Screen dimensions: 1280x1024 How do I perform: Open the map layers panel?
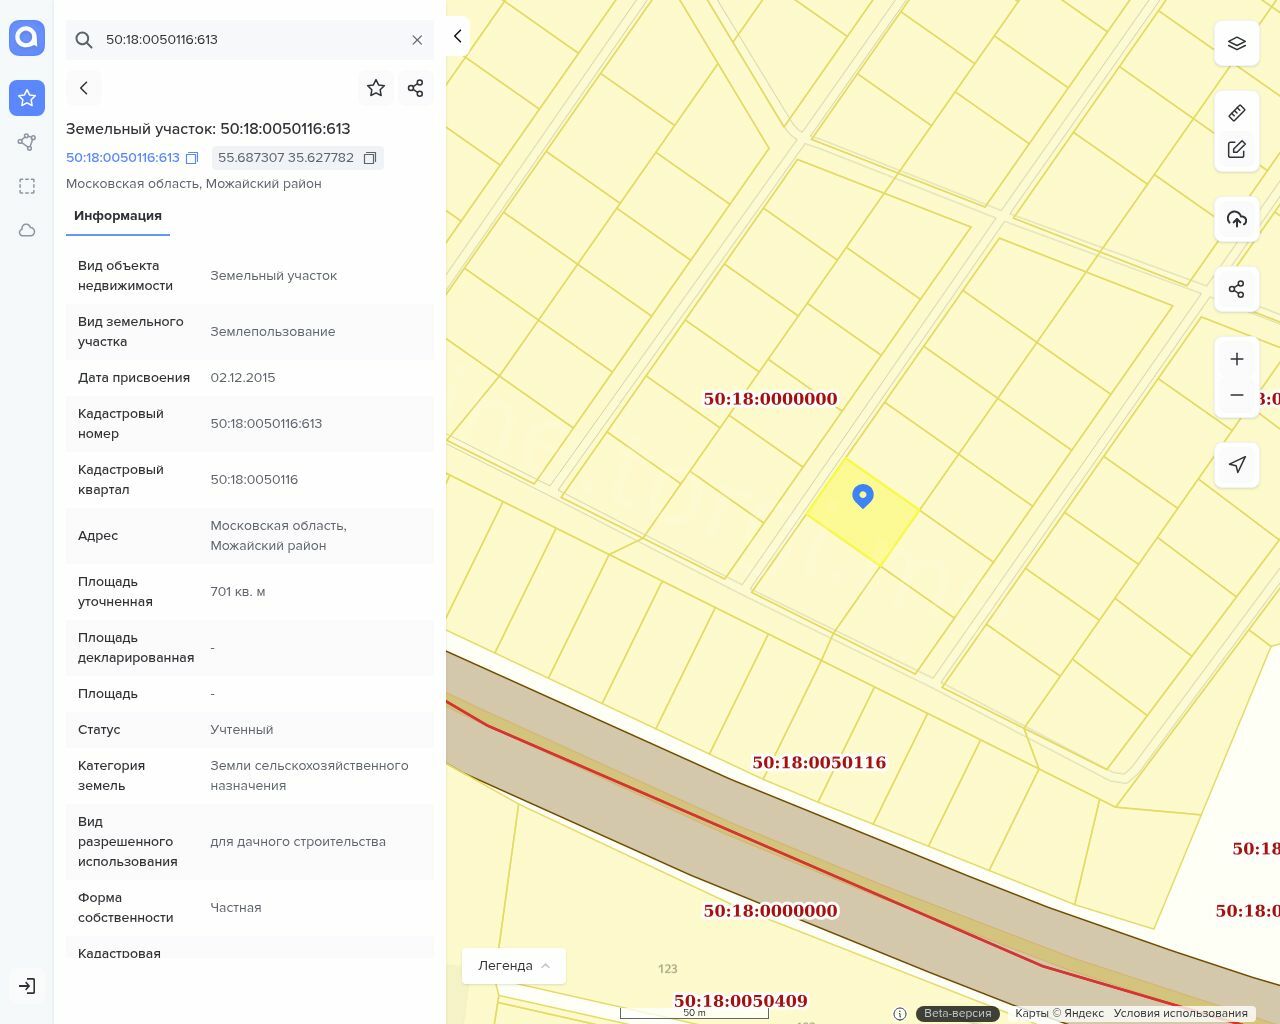[1236, 43]
